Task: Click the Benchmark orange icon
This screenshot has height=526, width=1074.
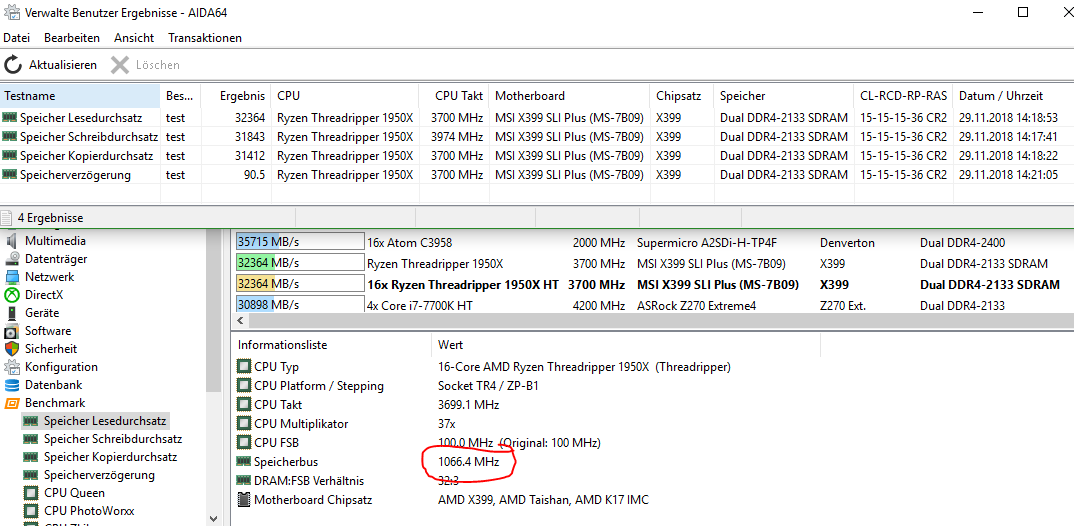Action: point(12,403)
